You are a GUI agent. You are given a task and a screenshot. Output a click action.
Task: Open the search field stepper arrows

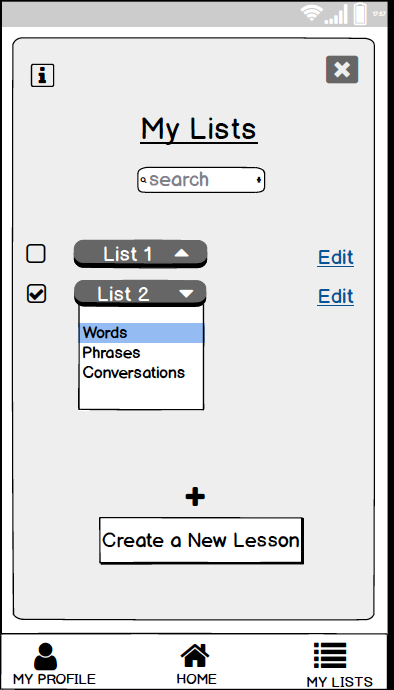coord(259,180)
